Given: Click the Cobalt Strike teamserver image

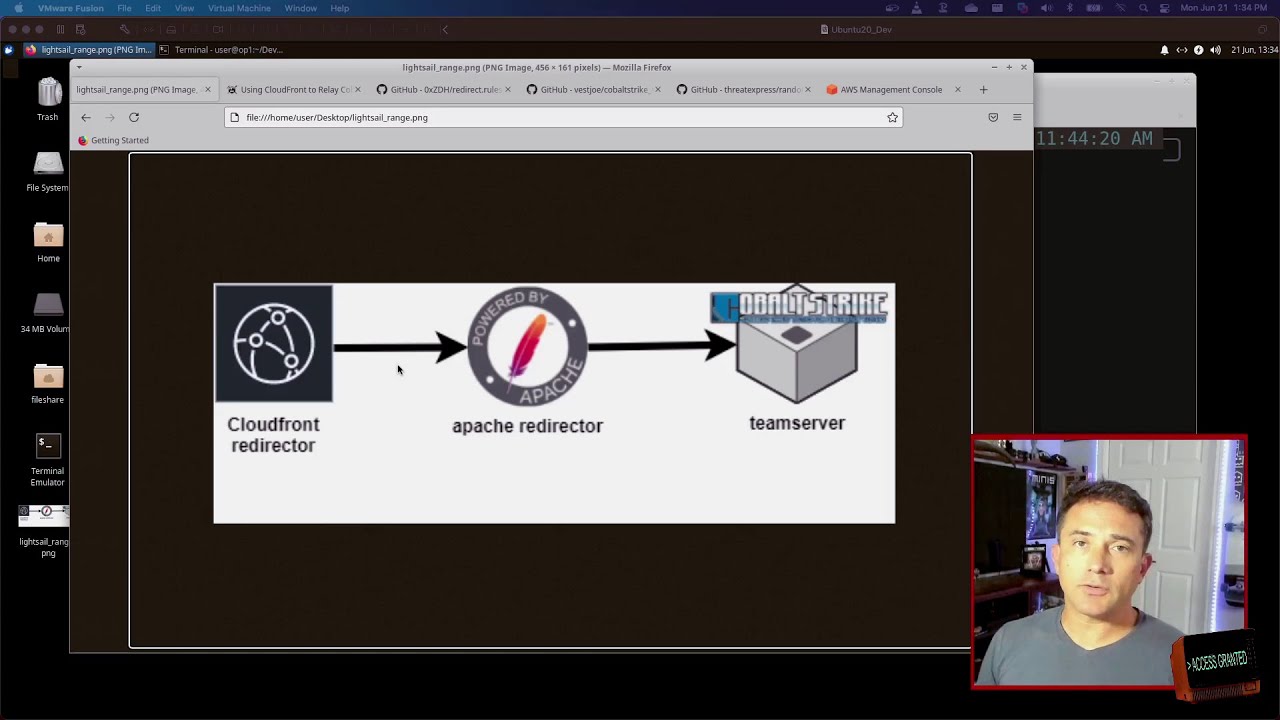Looking at the screenshot, I should [797, 345].
